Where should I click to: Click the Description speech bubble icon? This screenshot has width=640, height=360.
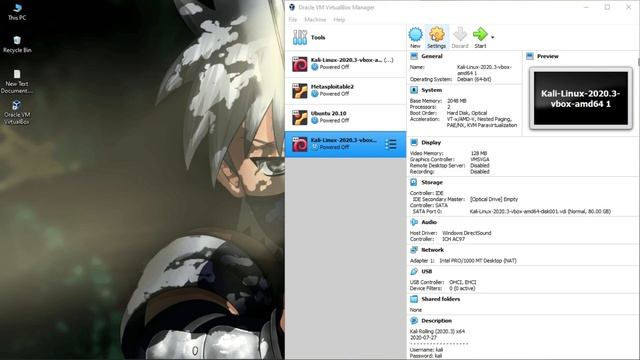(414, 321)
